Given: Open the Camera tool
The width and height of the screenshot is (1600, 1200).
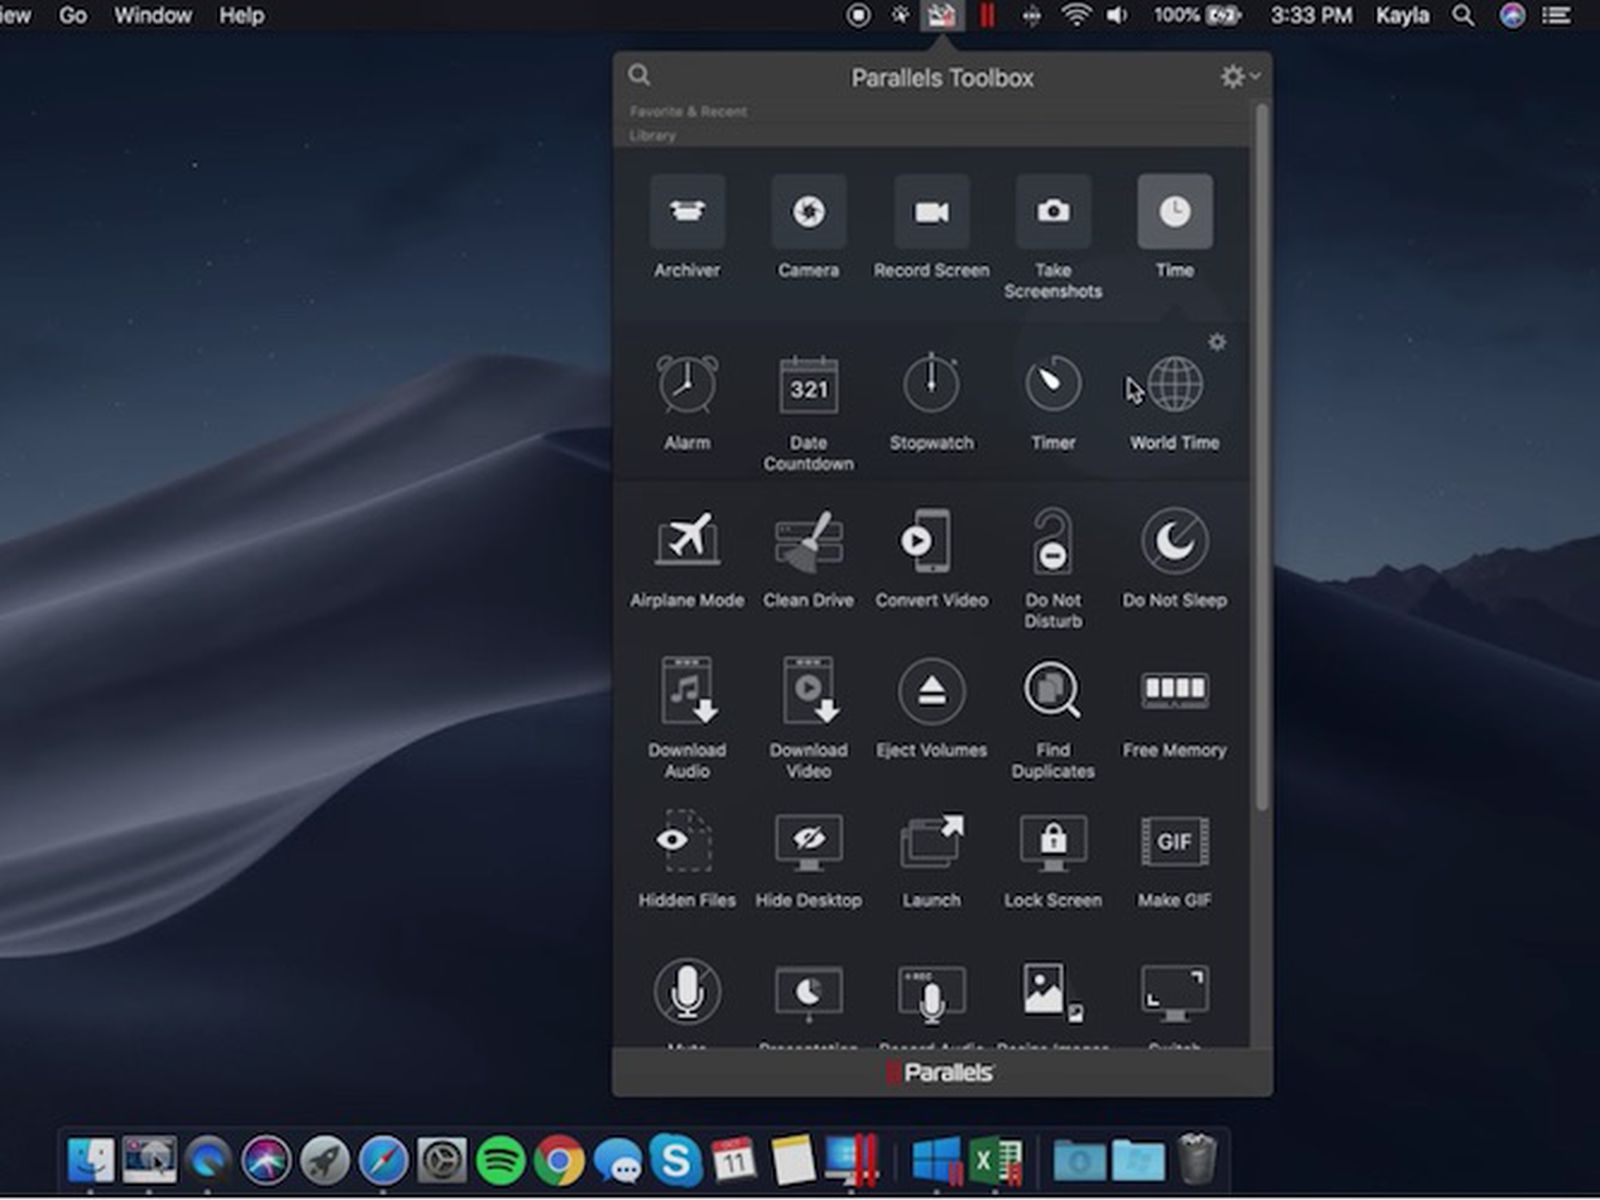Looking at the screenshot, I should (809, 212).
